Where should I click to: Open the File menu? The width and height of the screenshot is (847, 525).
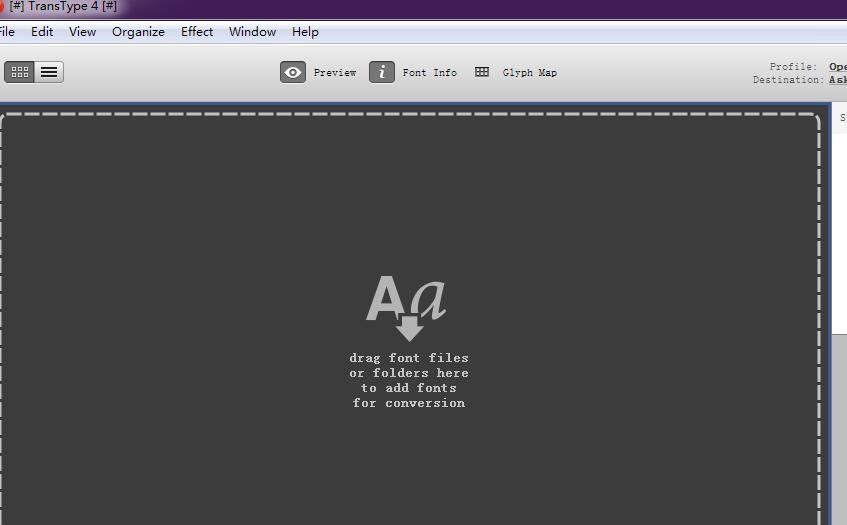7,32
